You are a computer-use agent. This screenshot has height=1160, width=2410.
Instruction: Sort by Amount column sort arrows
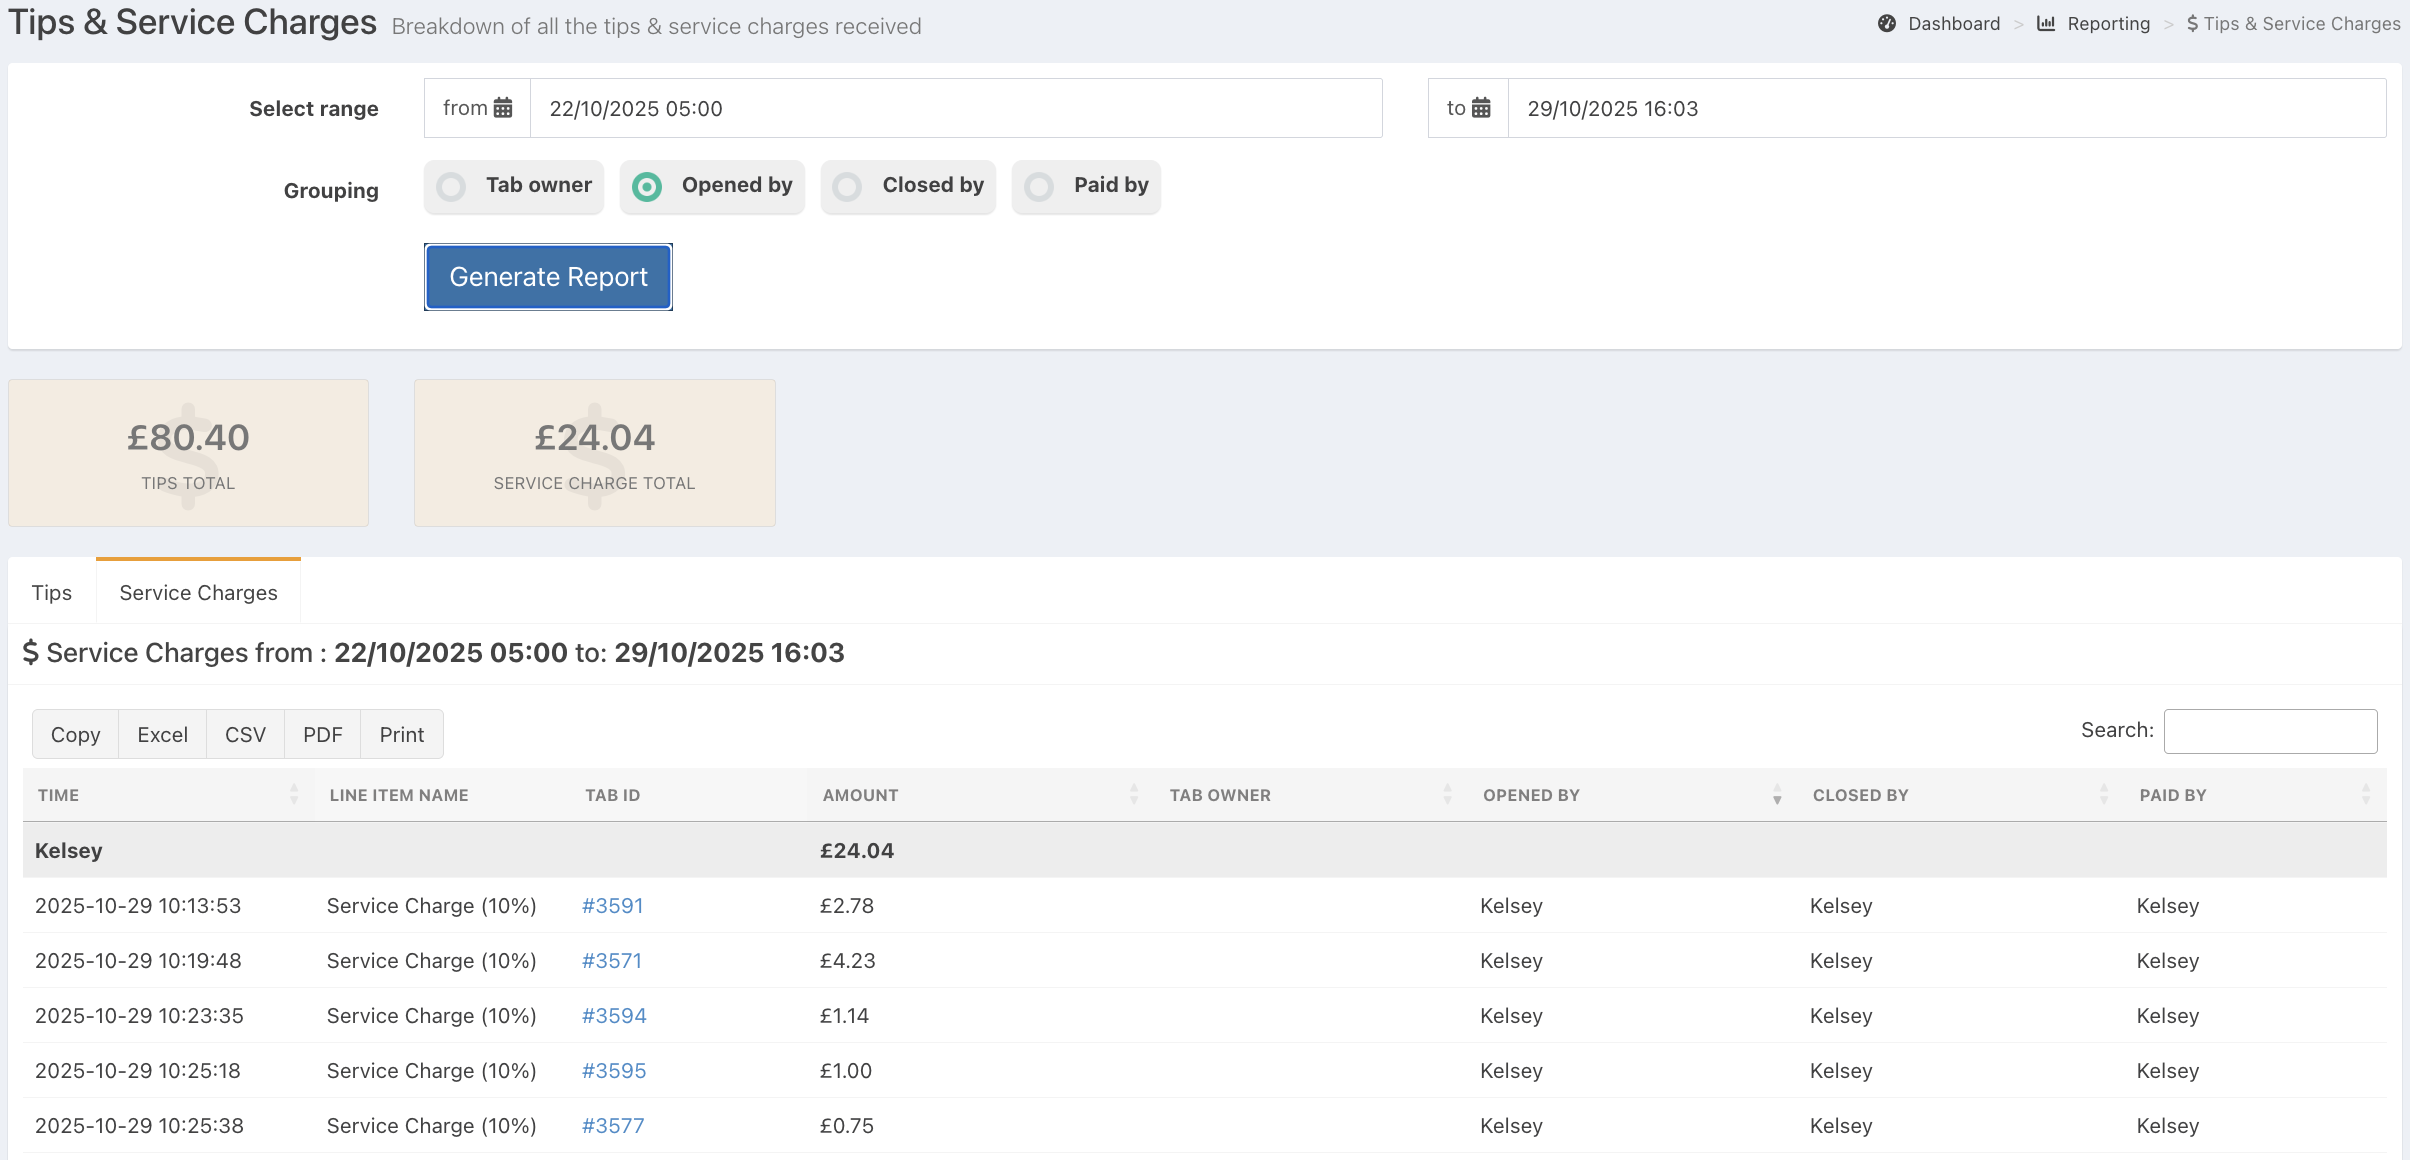pos(1134,795)
